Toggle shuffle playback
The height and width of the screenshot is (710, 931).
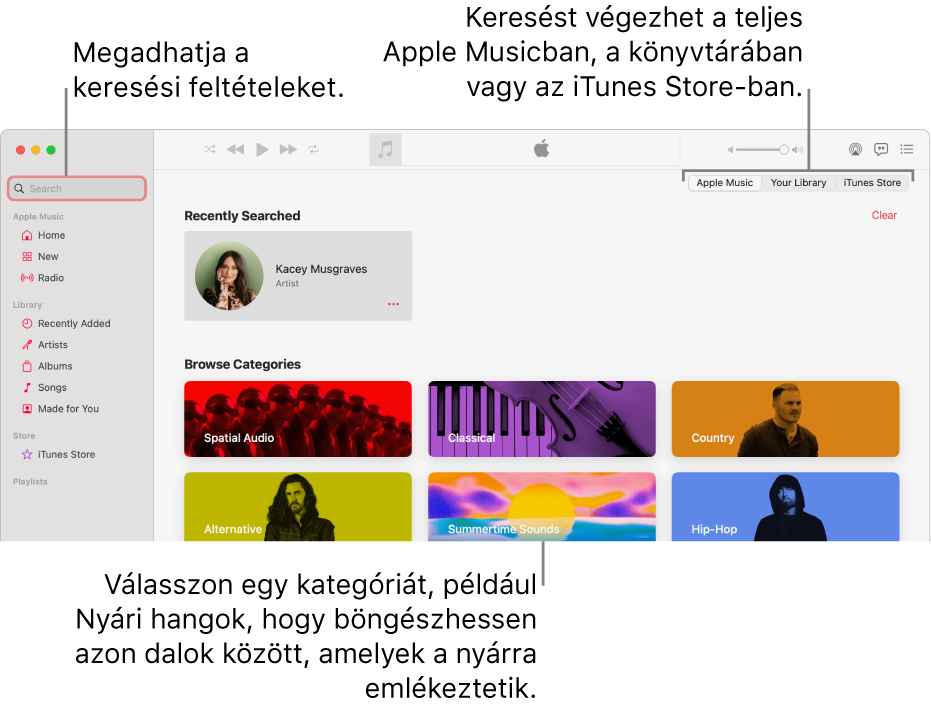tap(210, 149)
